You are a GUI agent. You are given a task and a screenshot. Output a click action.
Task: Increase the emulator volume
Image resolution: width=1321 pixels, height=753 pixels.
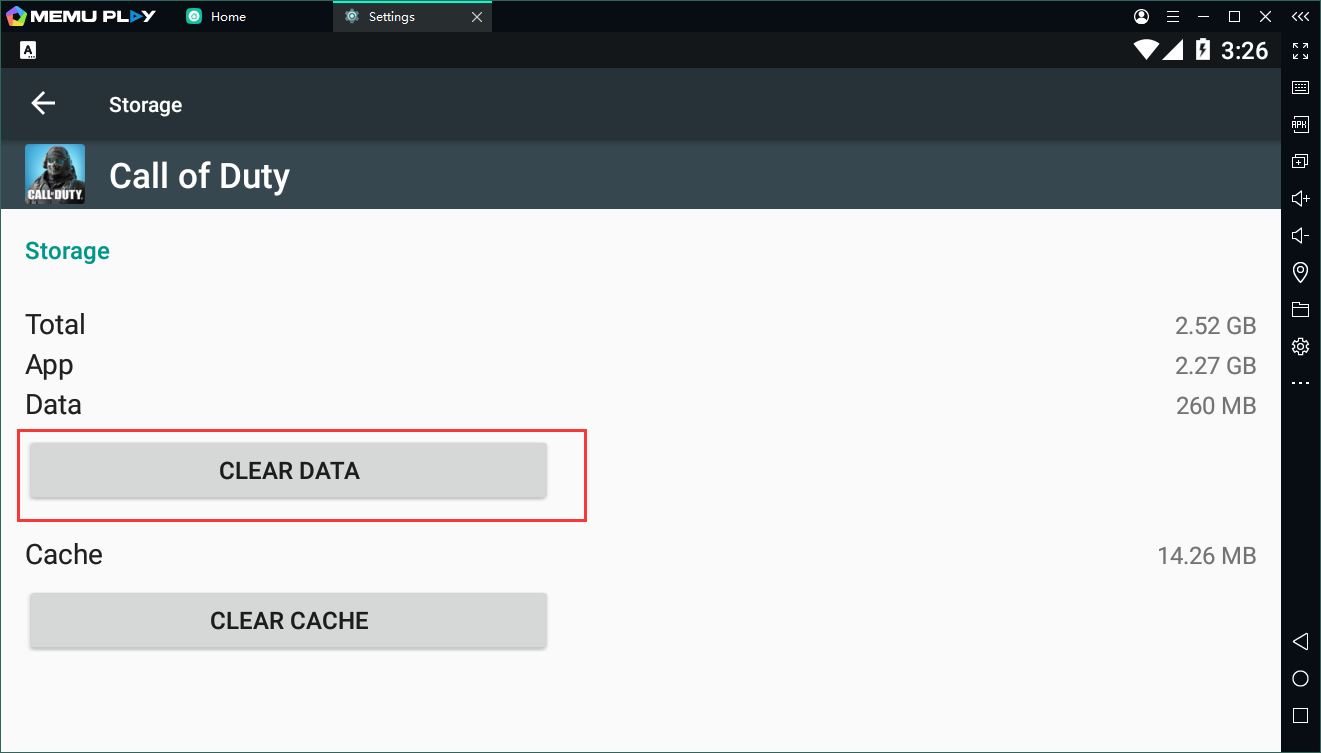pyautogui.click(x=1300, y=198)
